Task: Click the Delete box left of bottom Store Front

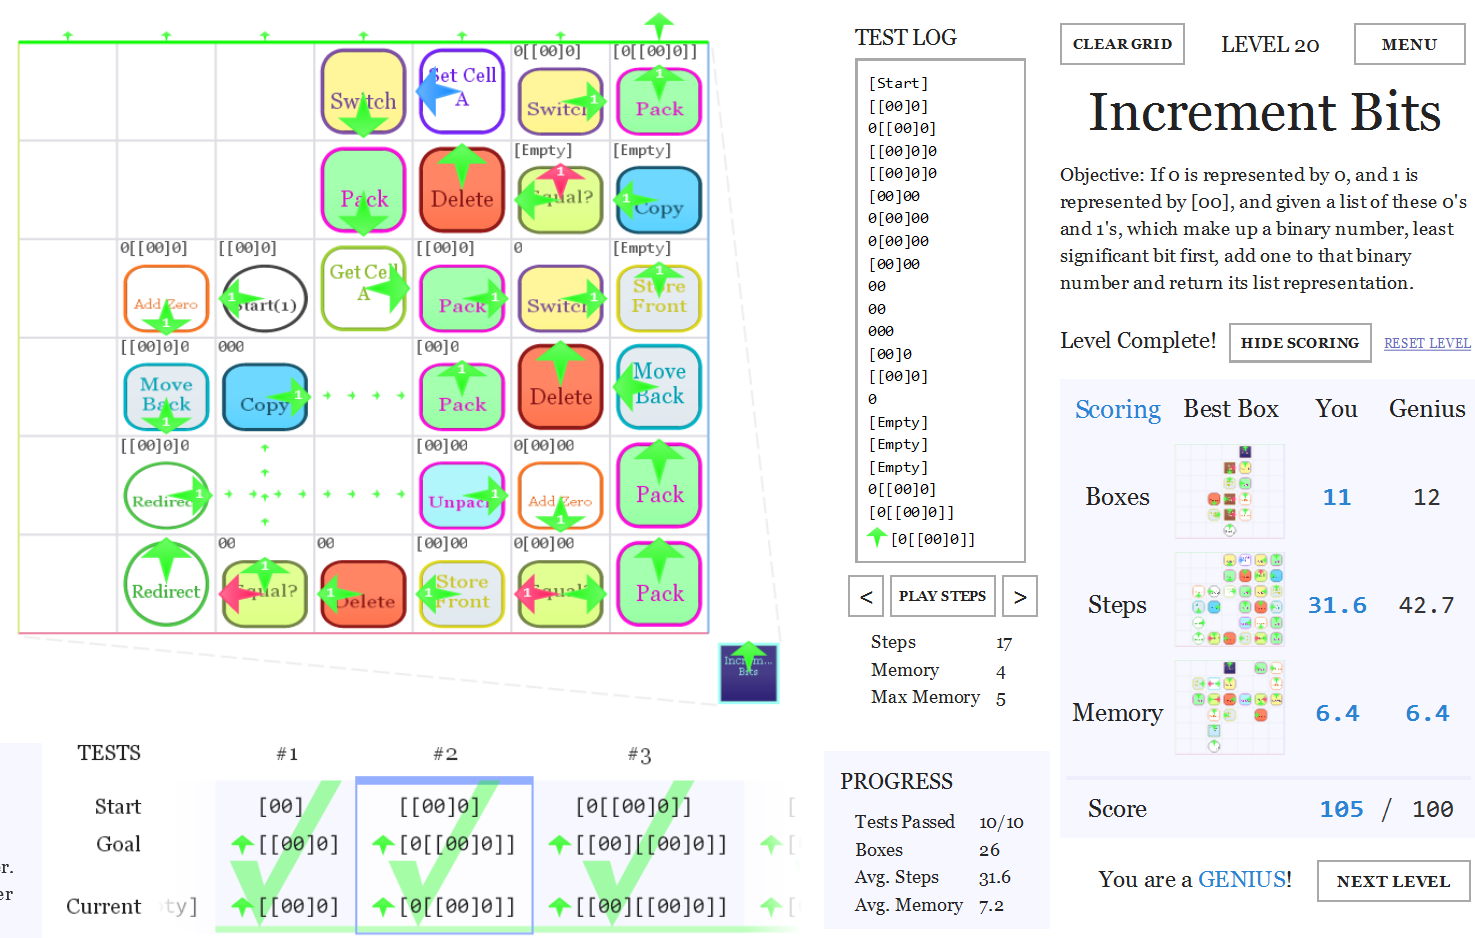Action: 364,594
